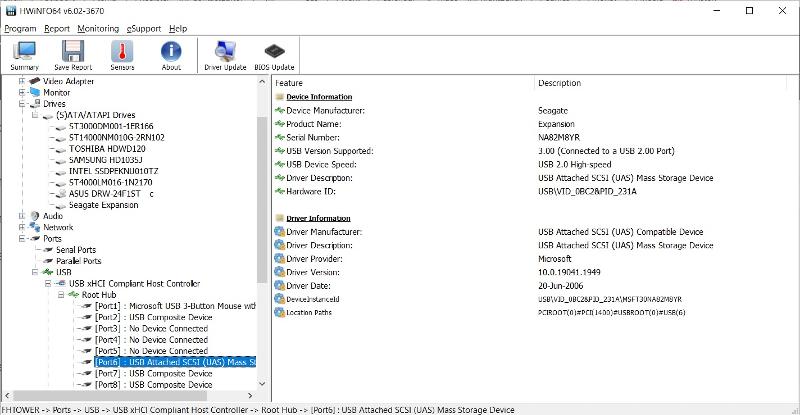Select INTEL SSDPEKNU010TZ drive in tree

pyautogui.click(x=113, y=171)
